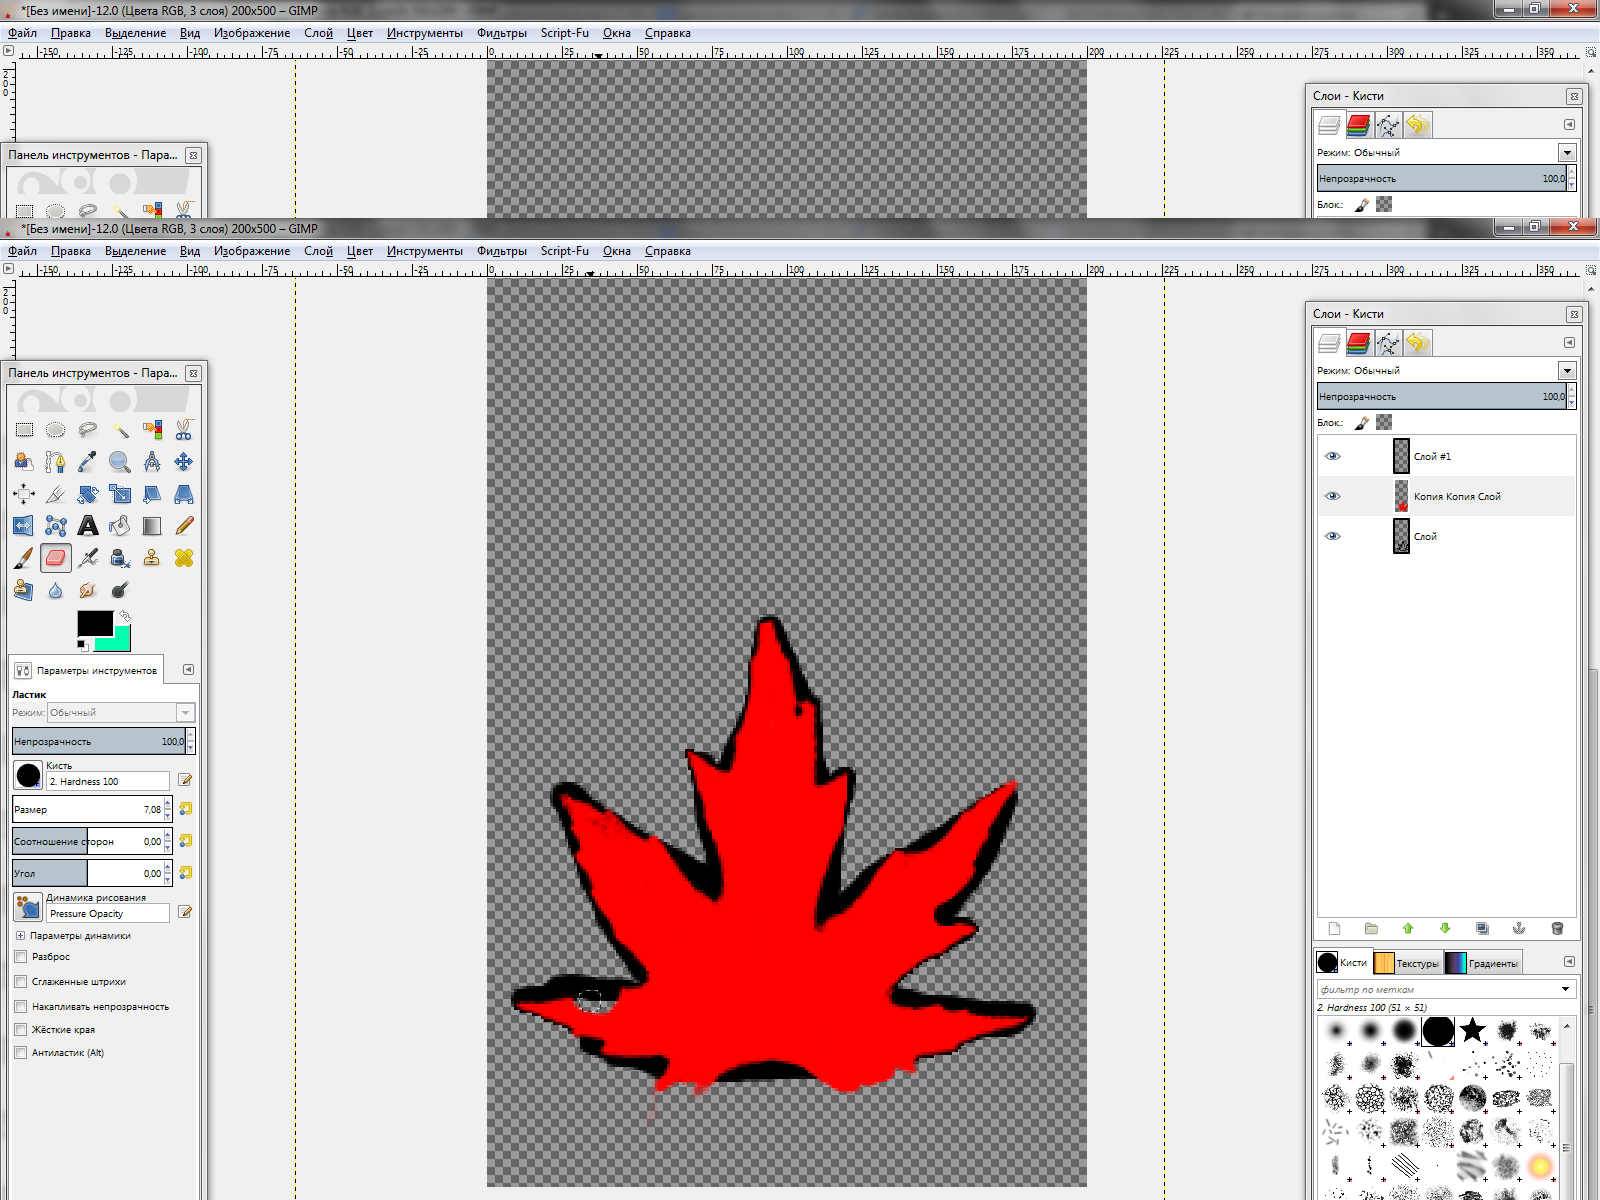Delete layer with the trash icon

point(1557,928)
